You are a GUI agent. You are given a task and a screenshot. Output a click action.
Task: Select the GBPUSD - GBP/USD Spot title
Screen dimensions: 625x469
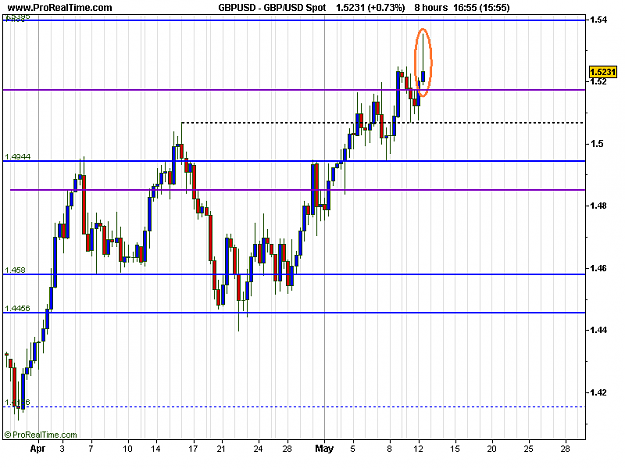pyautogui.click(x=272, y=7)
